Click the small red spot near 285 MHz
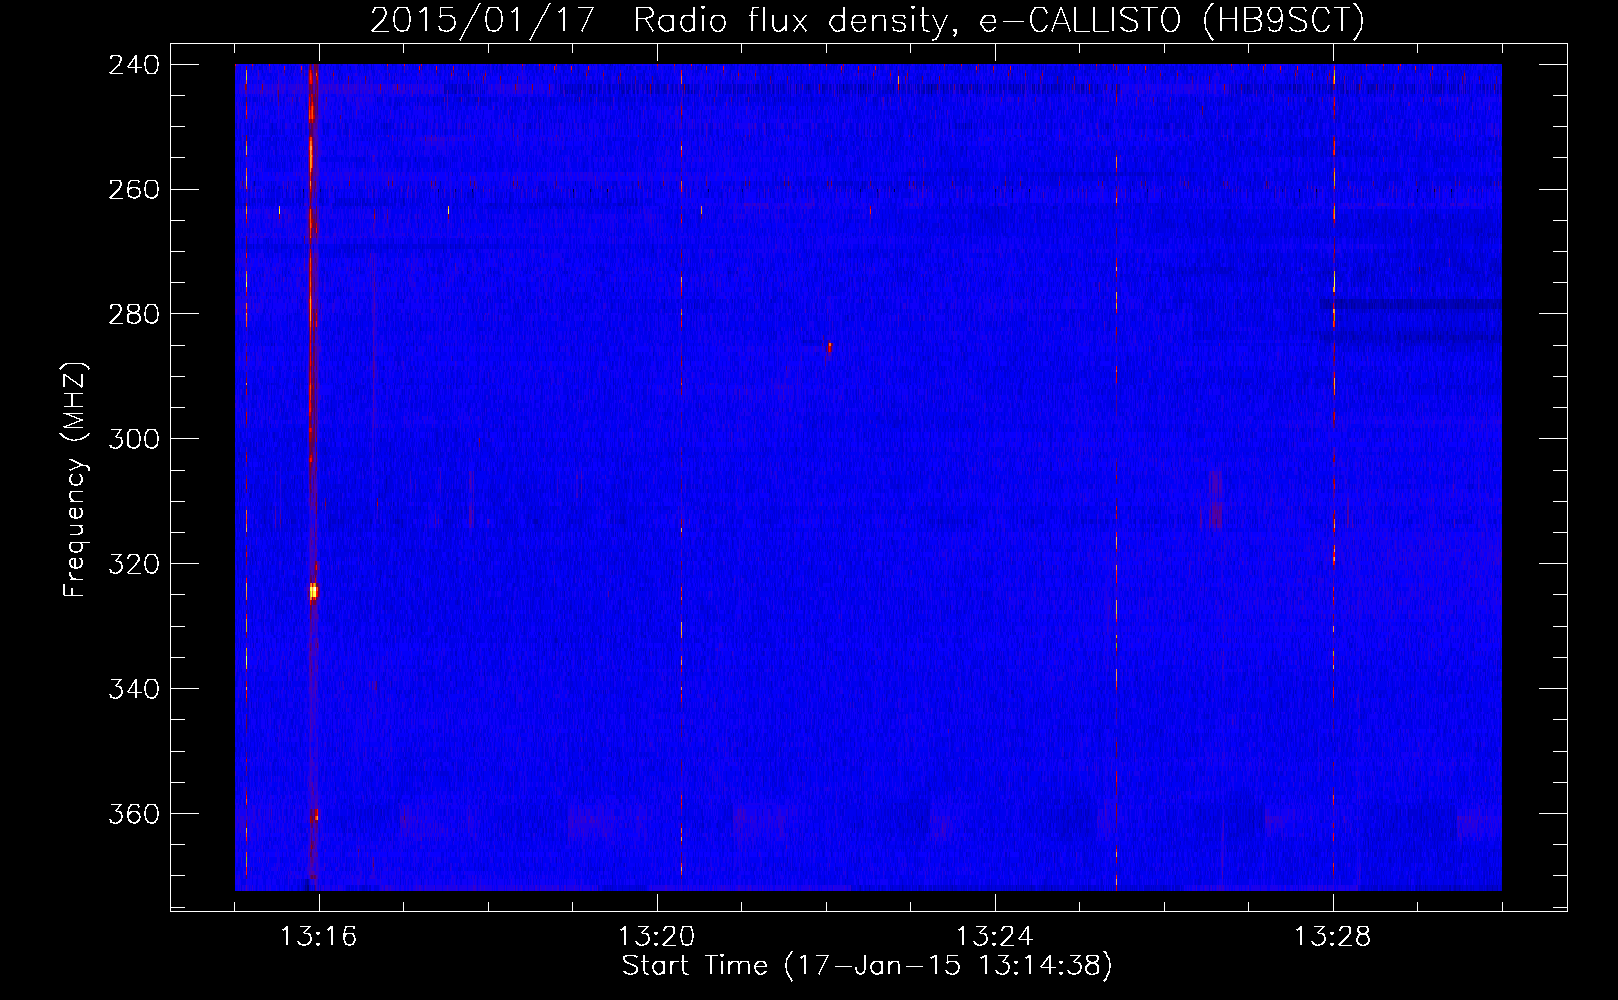The height and width of the screenshot is (1000, 1618). click(829, 347)
